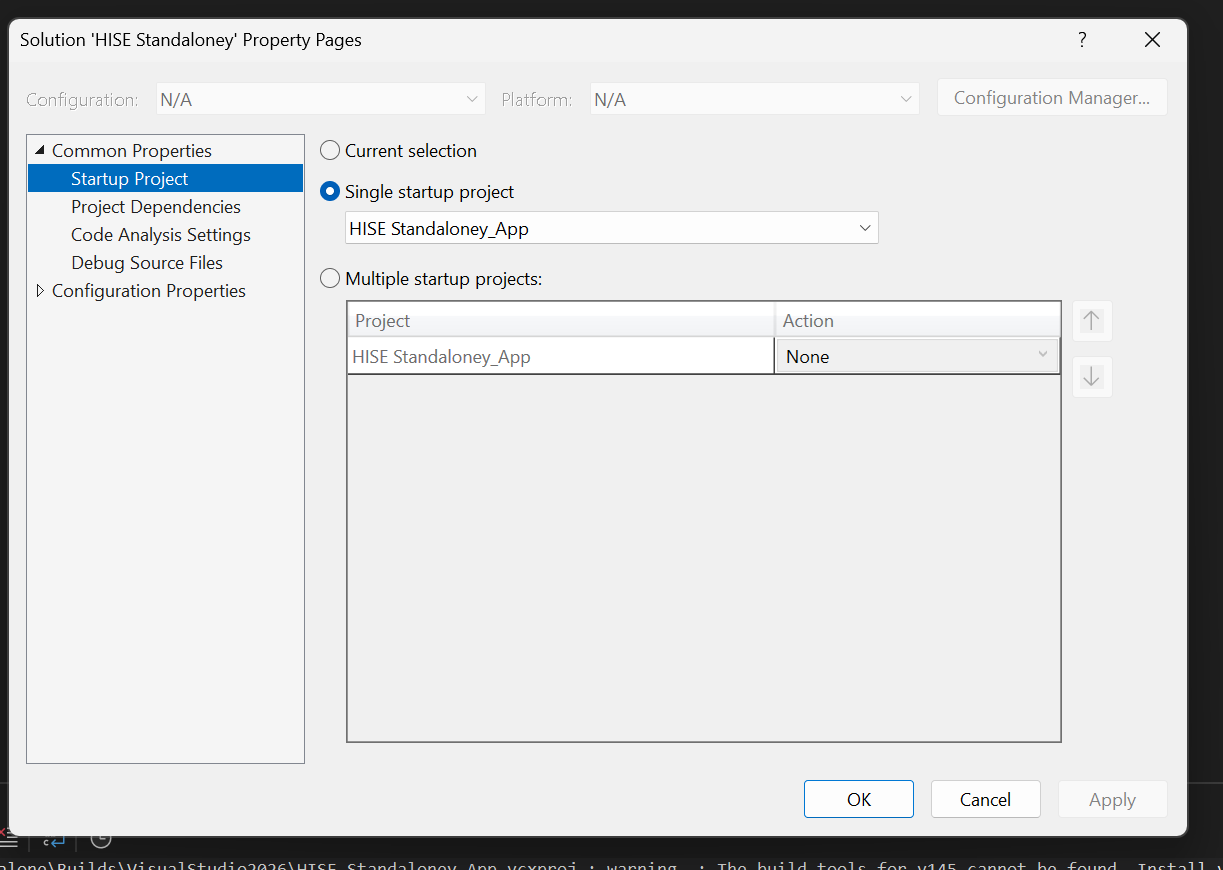Open the Action dropdown set to None
This screenshot has height=870, width=1223.
[x=916, y=356]
